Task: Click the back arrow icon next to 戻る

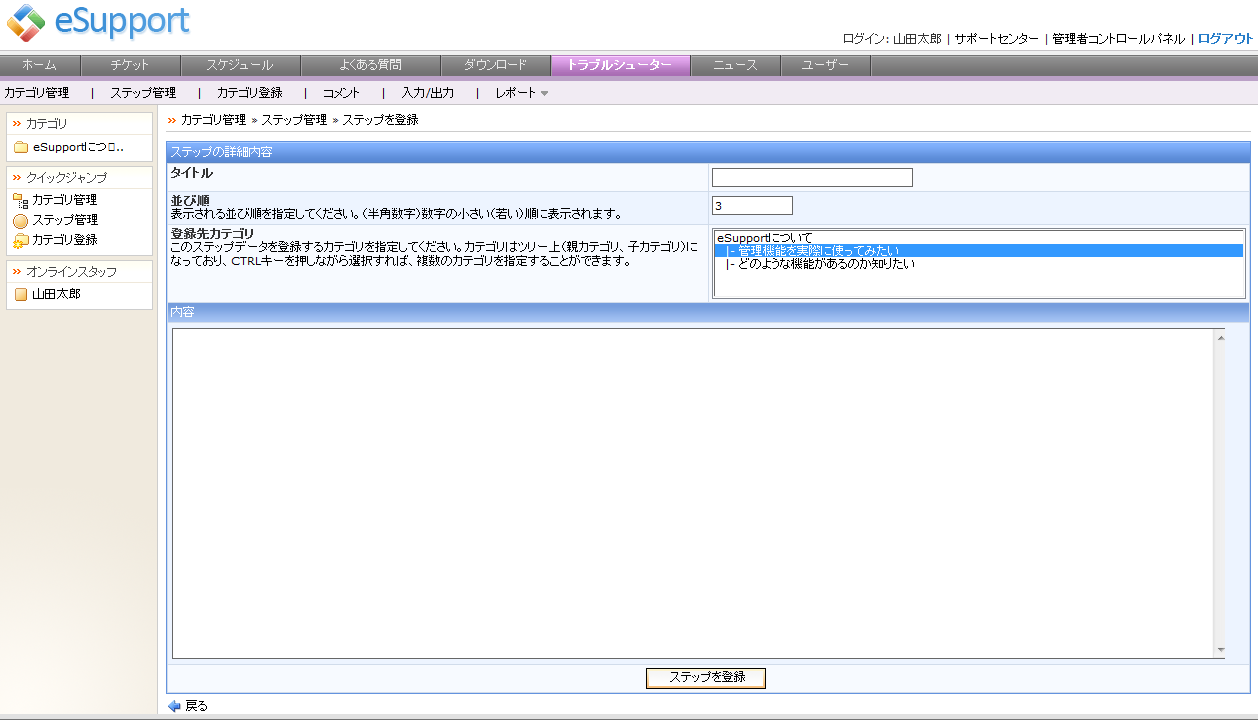Action: click(175, 705)
